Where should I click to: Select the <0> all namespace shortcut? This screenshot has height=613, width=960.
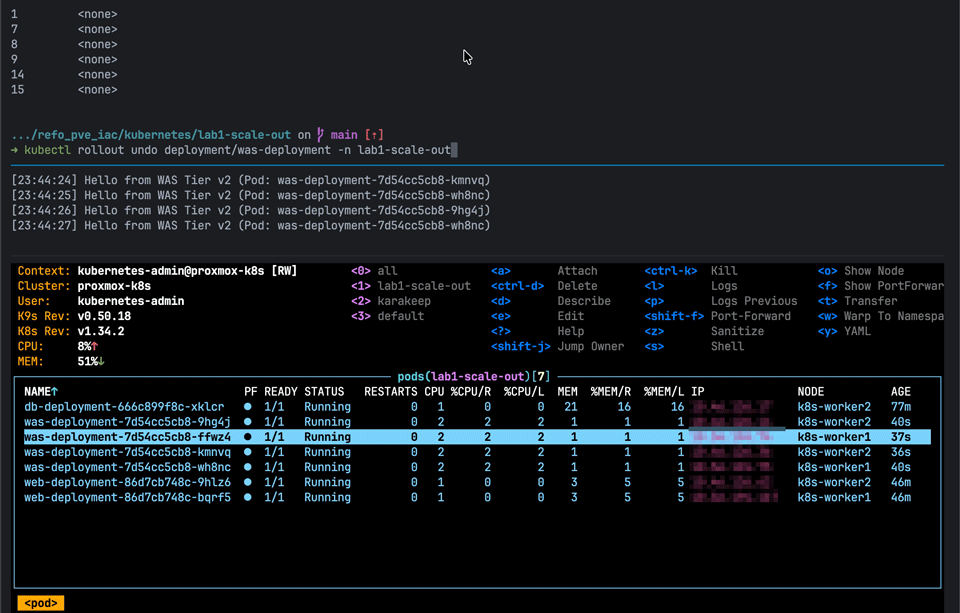click(x=374, y=271)
